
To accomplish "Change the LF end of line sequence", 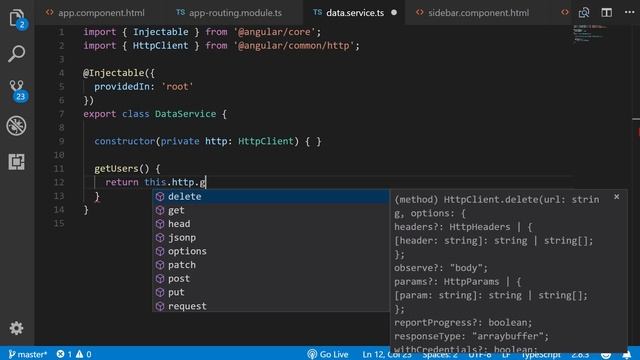I will (506, 354).
